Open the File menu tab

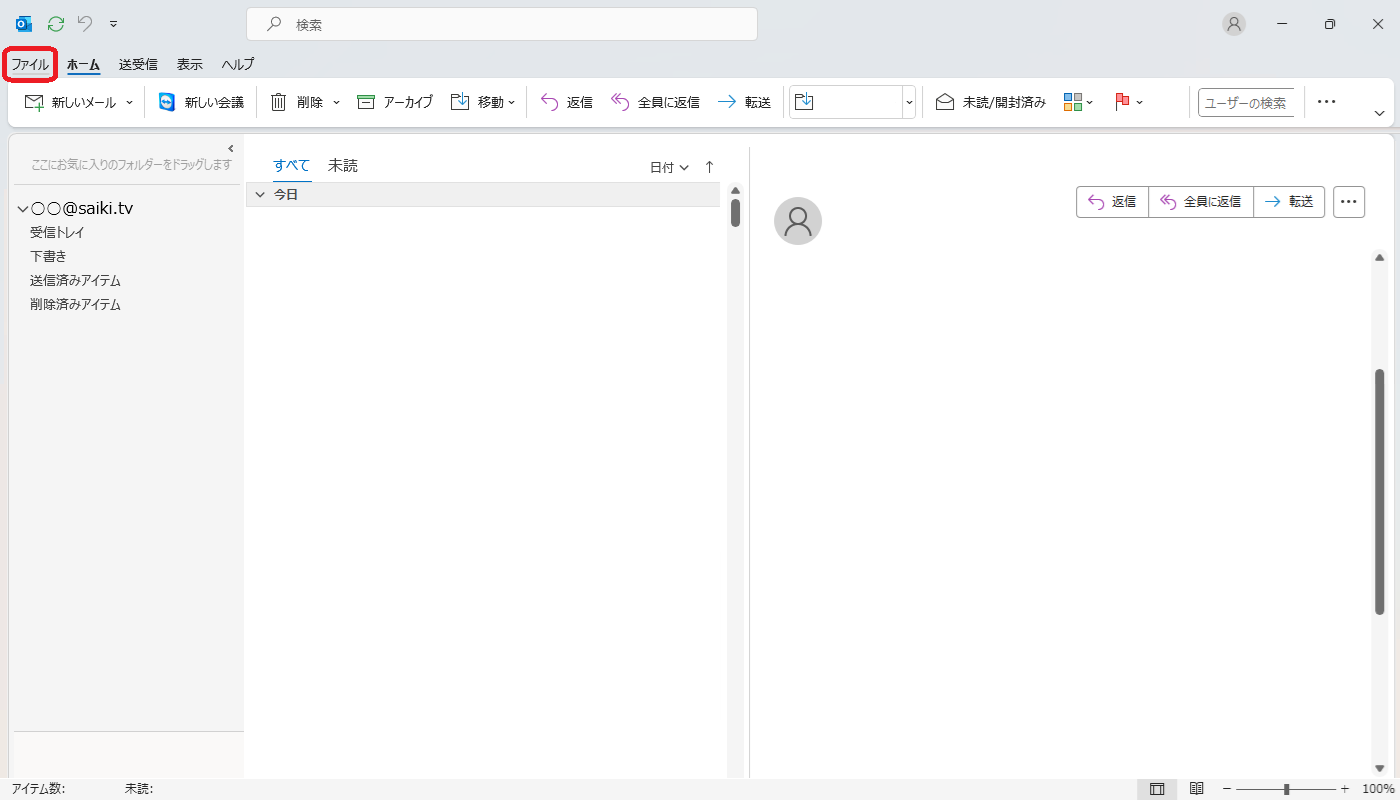(30, 64)
